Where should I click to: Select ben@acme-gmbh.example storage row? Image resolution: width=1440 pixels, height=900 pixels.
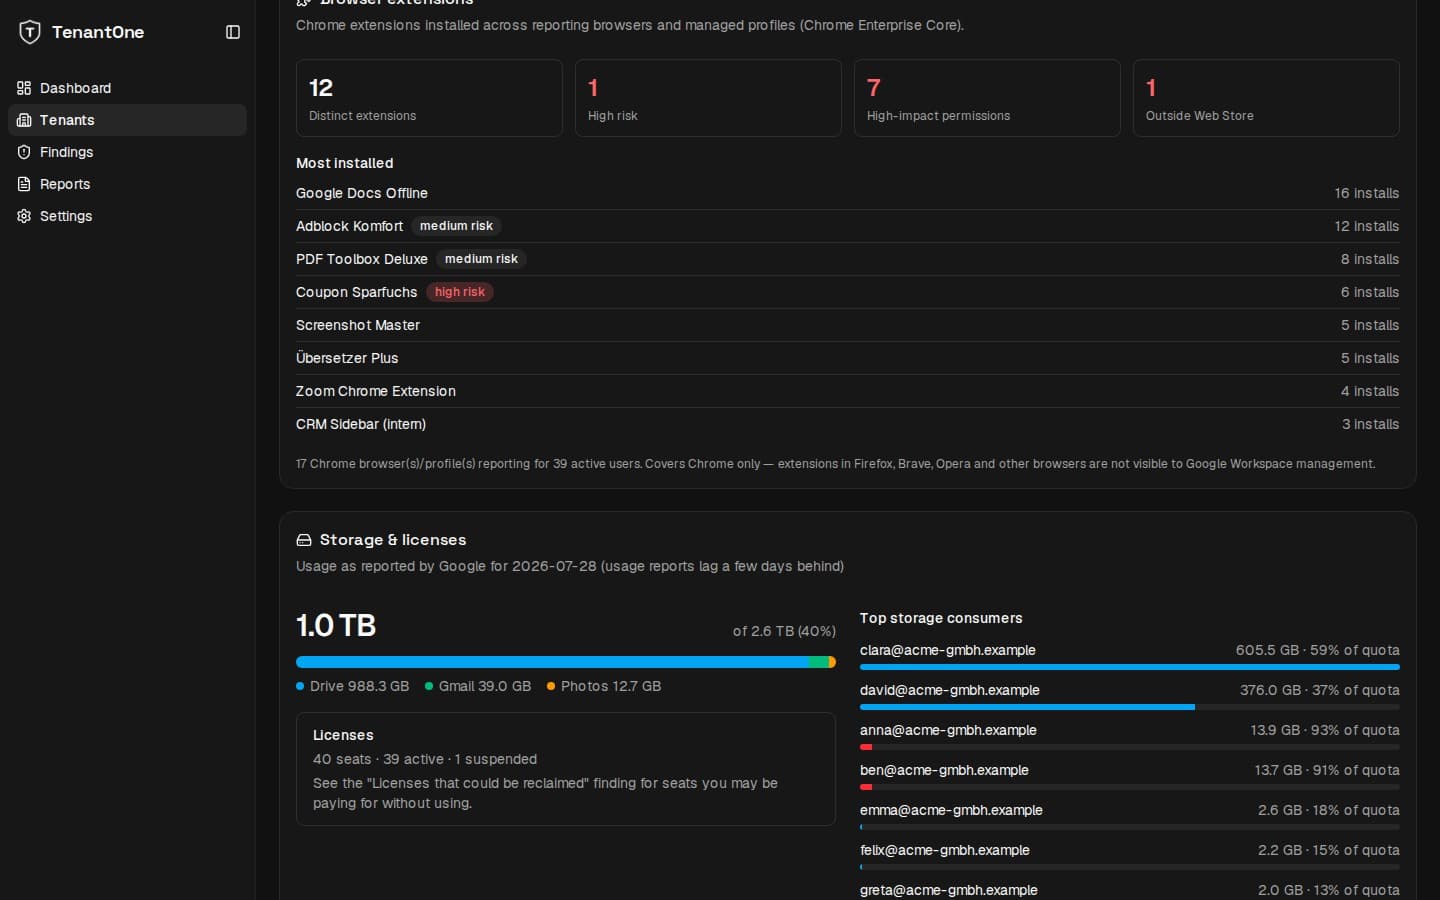[1130, 775]
